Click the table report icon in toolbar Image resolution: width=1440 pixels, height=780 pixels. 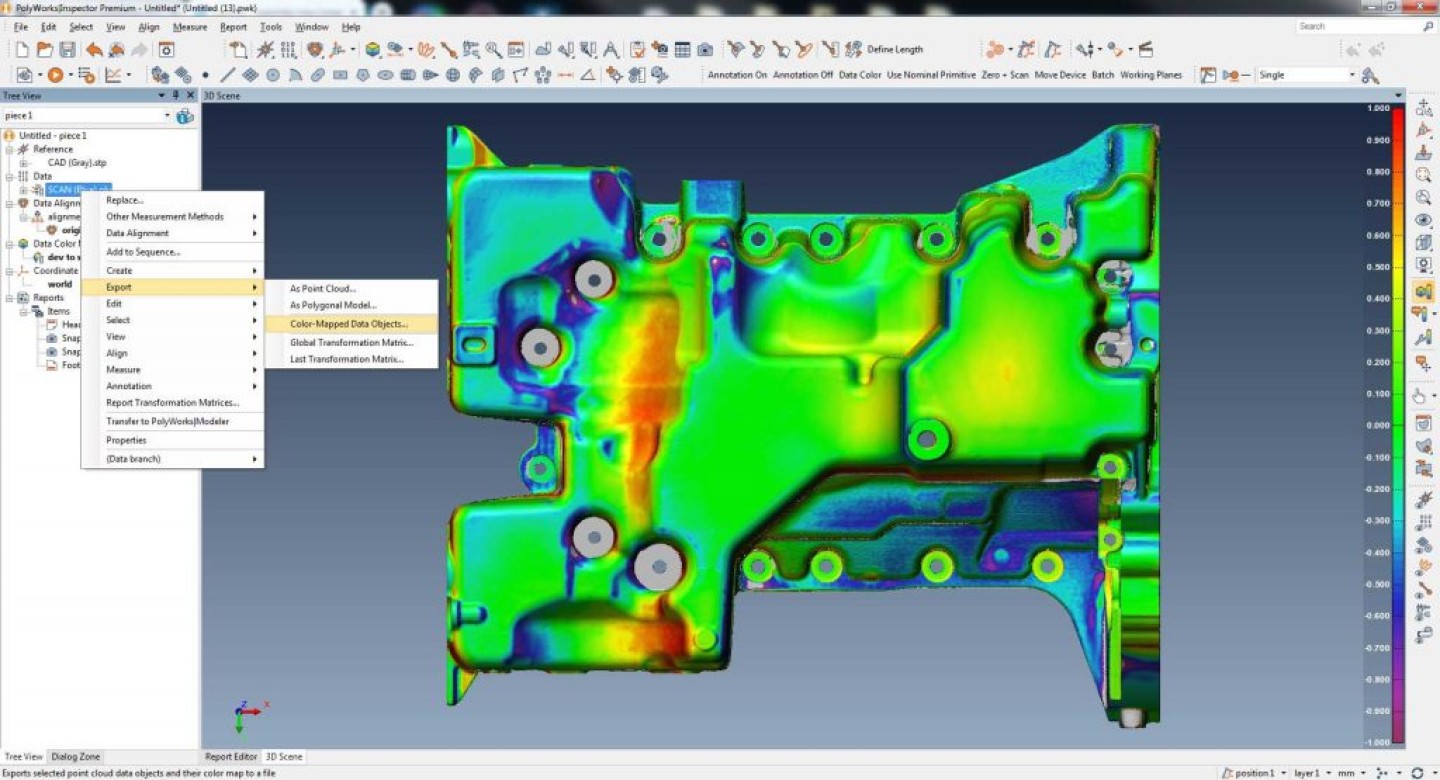683,49
